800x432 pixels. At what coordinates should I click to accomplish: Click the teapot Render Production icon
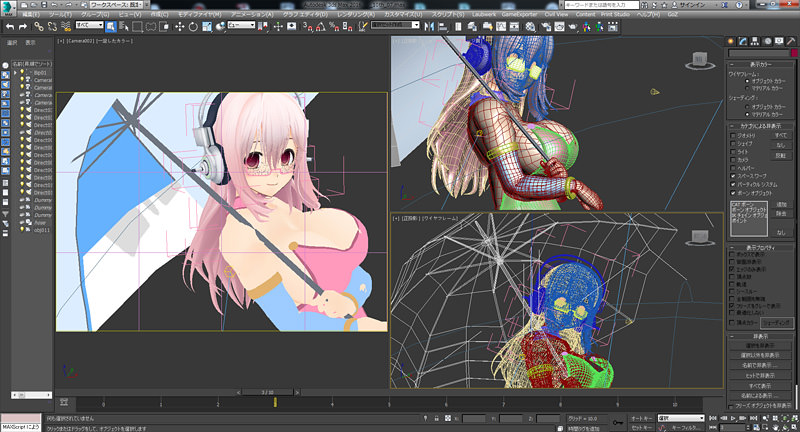572,27
